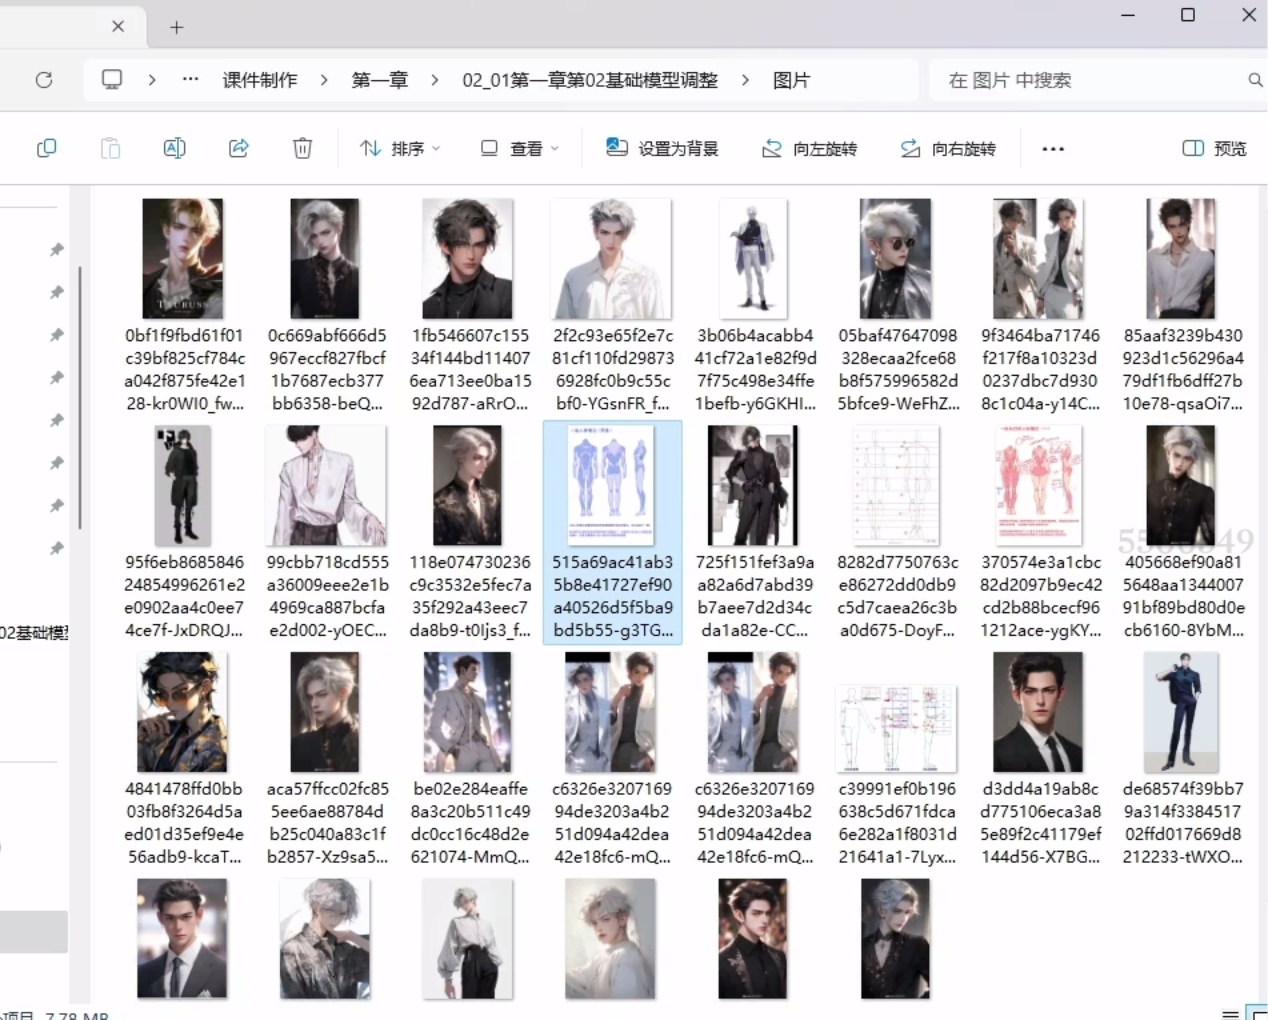
Task: Open a new tab with the plus button
Action: click(x=177, y=27)
